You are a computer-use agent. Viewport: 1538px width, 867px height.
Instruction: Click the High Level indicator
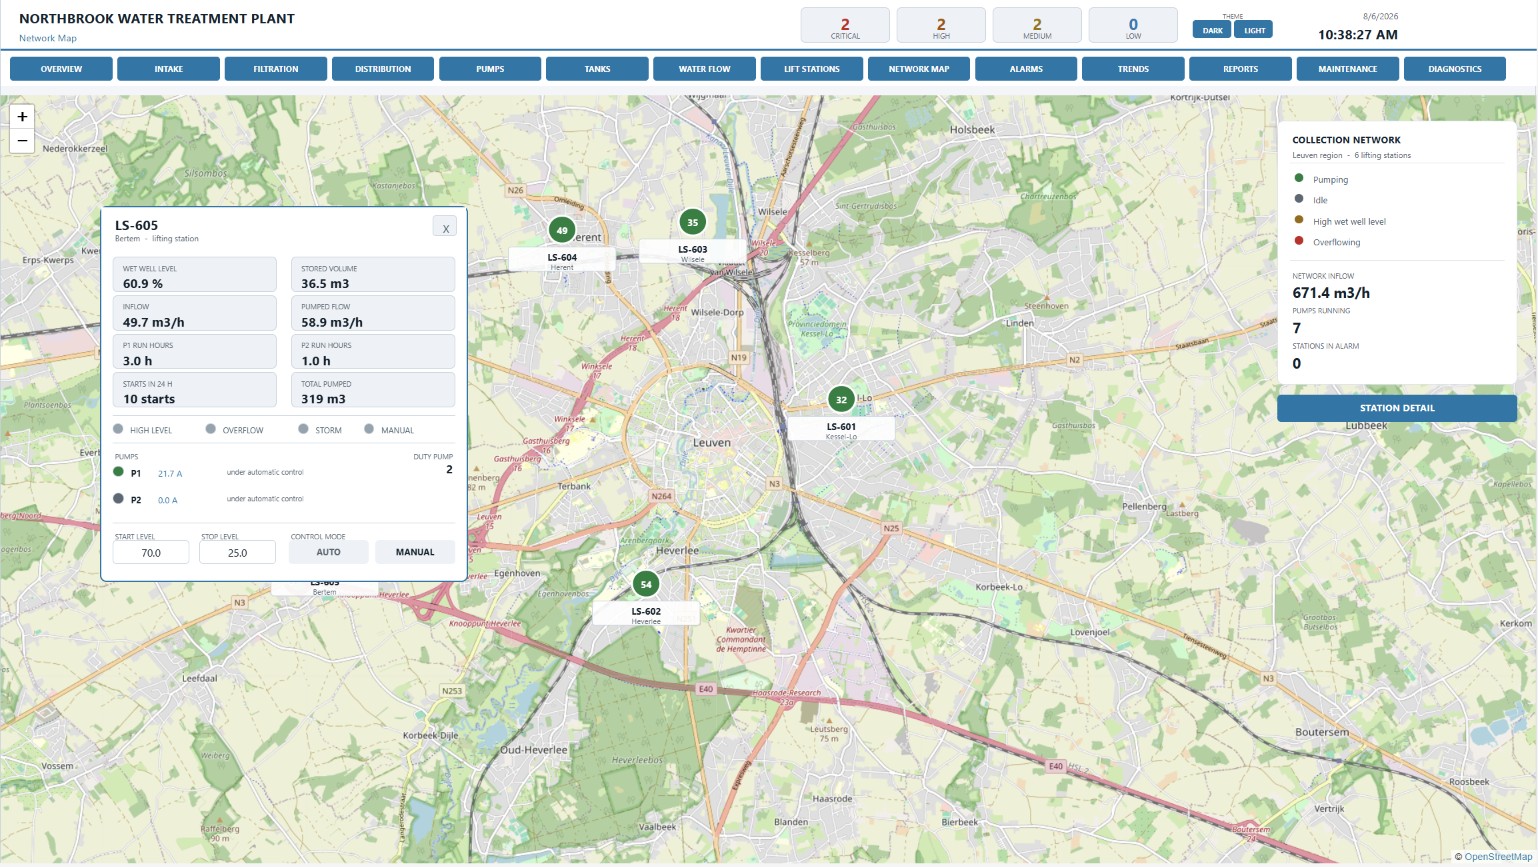tap(118, 429)
